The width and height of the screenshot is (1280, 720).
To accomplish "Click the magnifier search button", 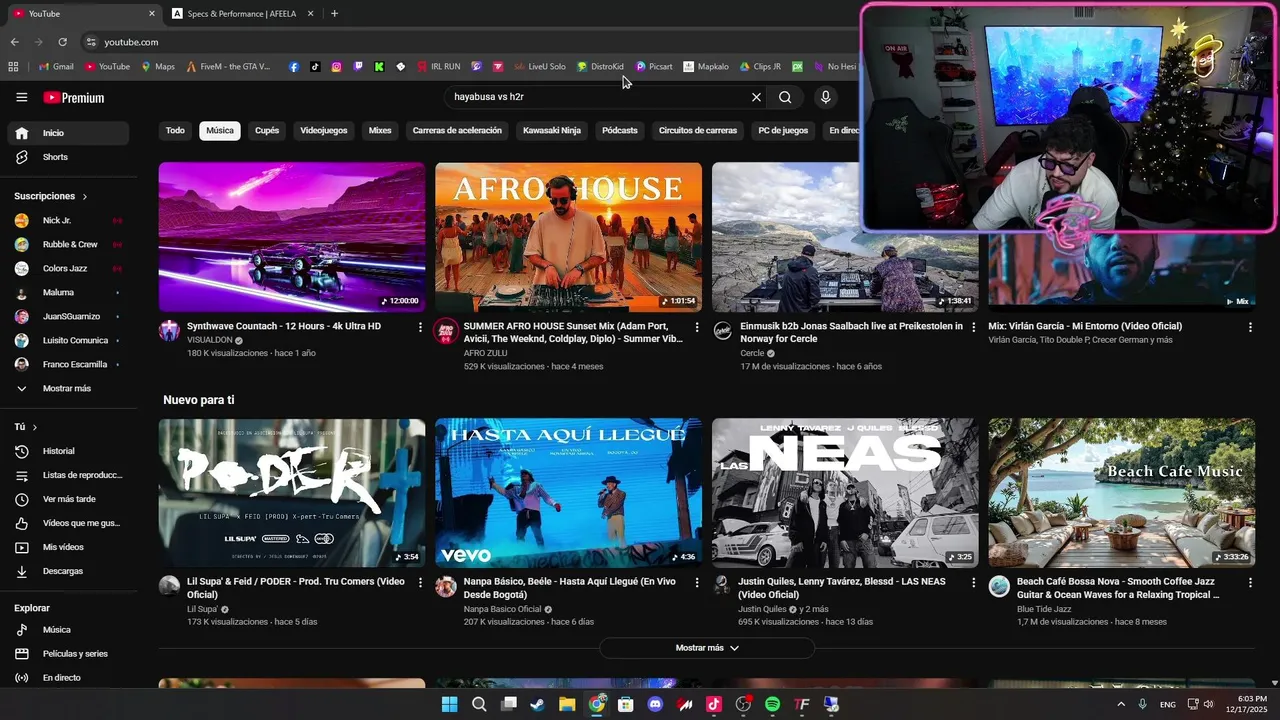I will click(785, 97).
